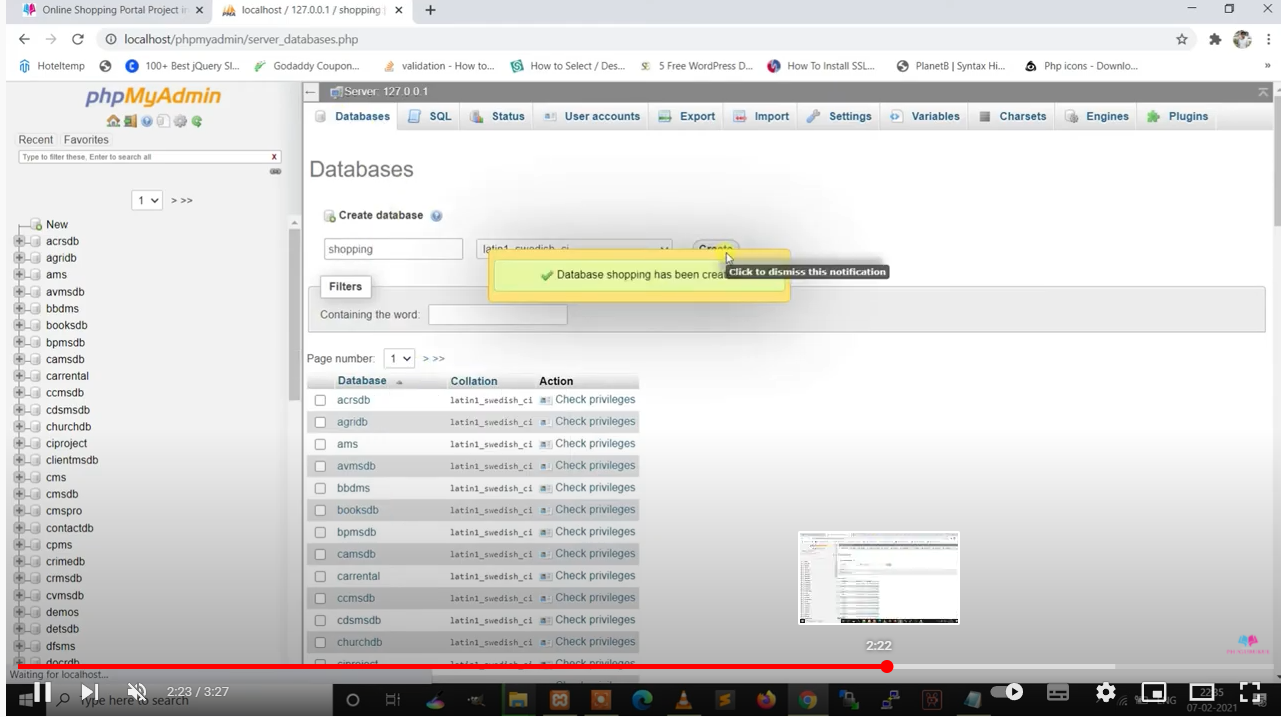
Task: Open phpMyAdmin documentation blue help icon
Action: 147,121
